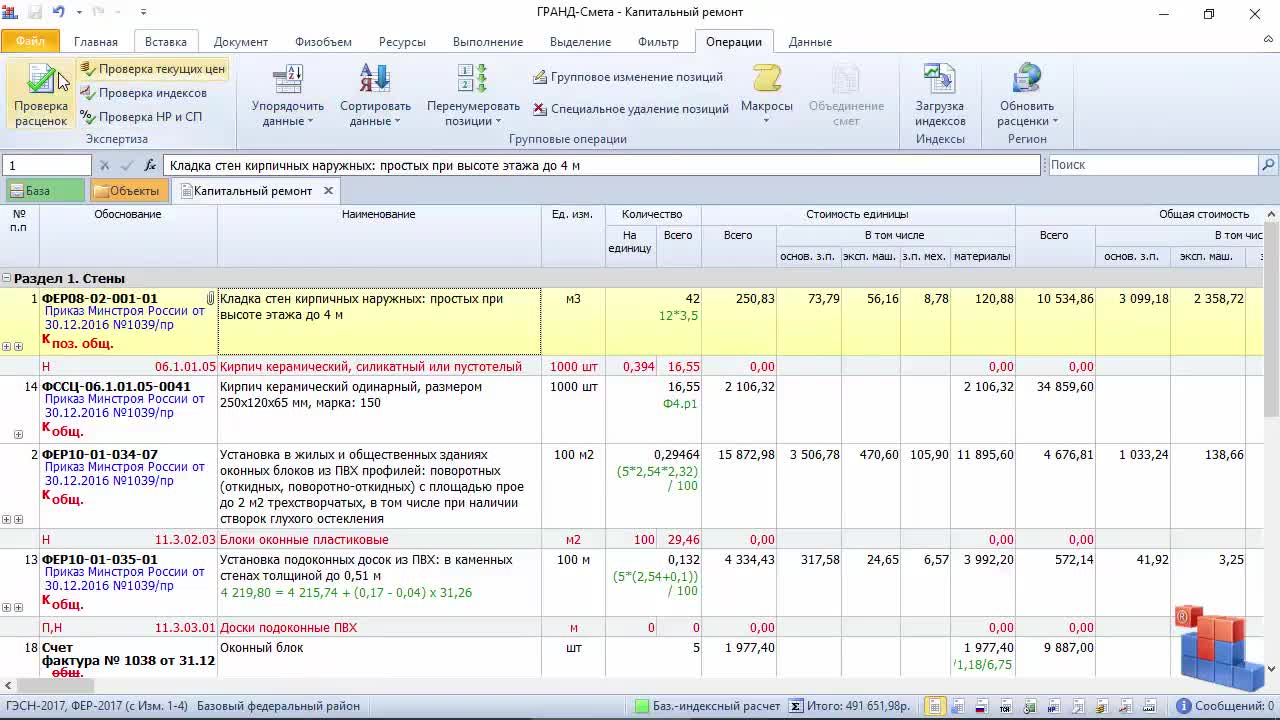This screenshot has width=1280, height=720.
Task: Click the formula bar text field
Action: (x=600, y=165)
